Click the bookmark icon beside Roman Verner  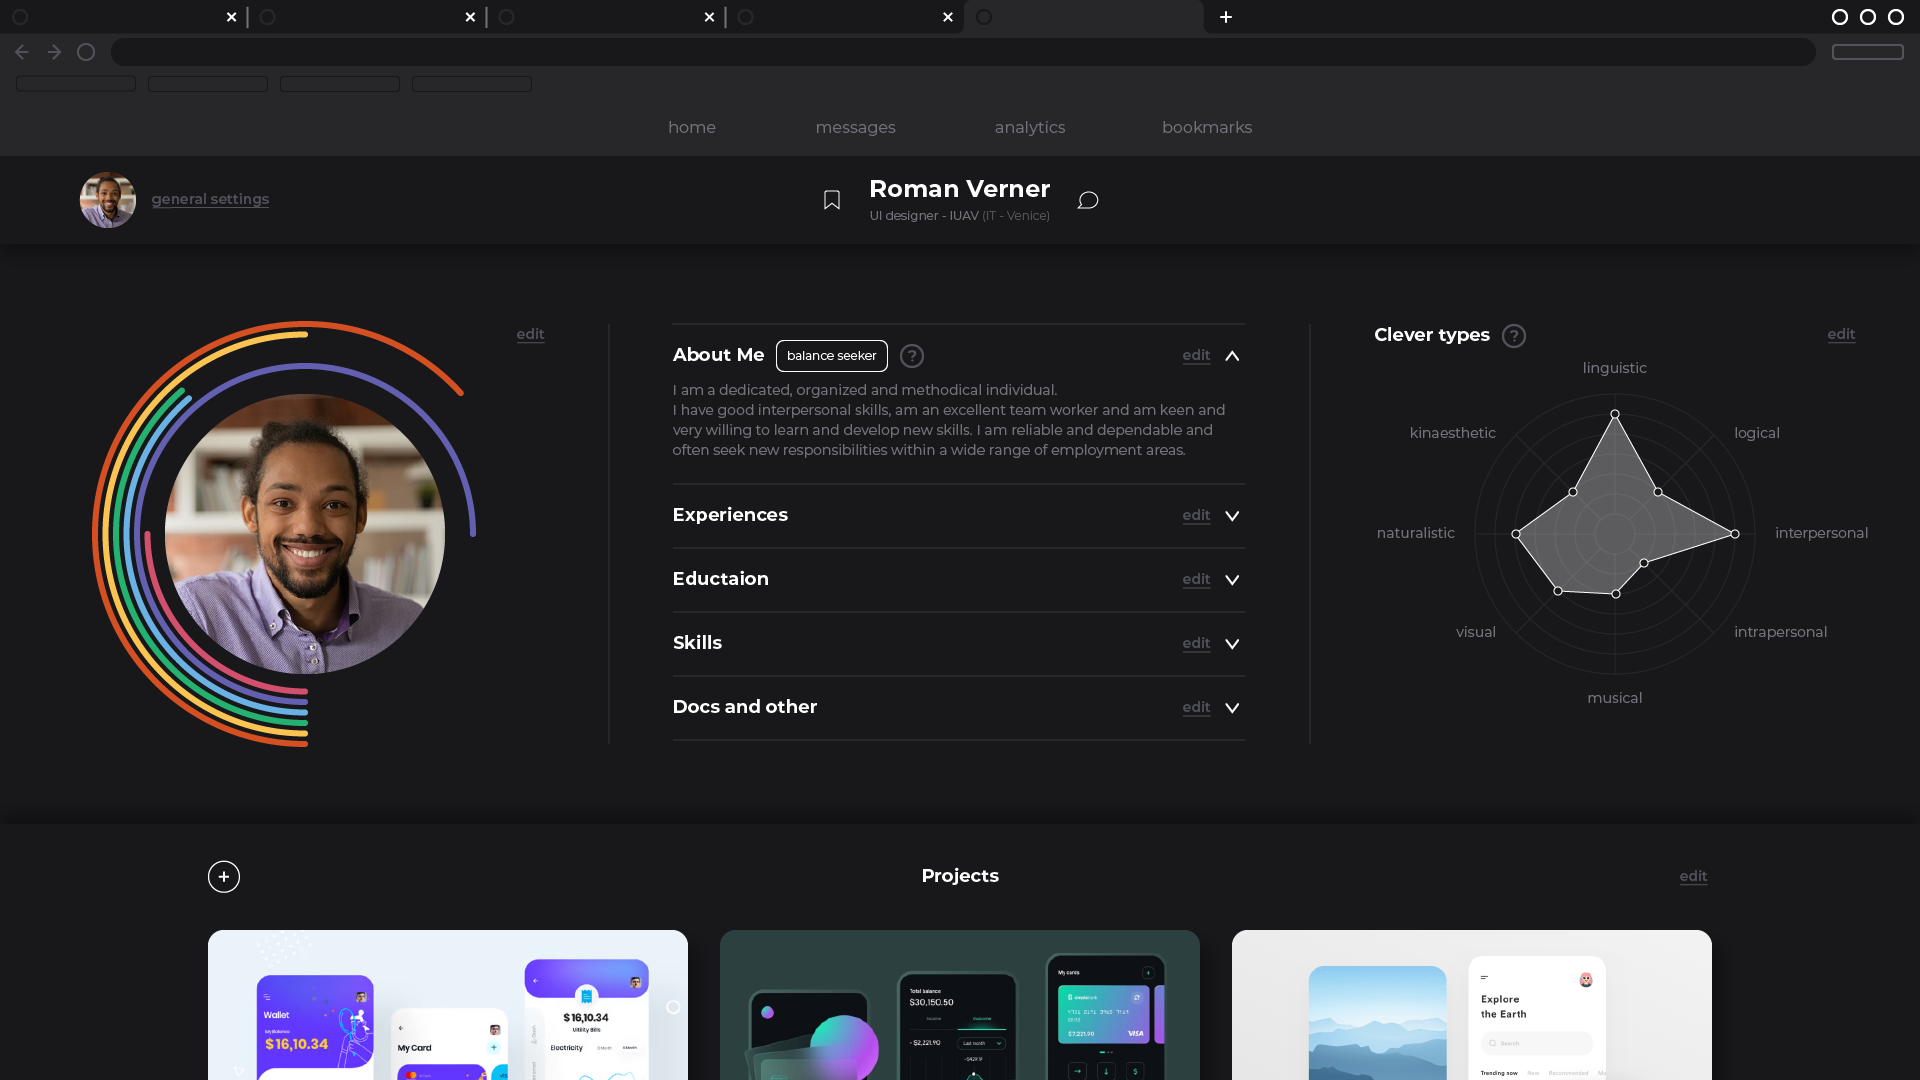point(831,200)
